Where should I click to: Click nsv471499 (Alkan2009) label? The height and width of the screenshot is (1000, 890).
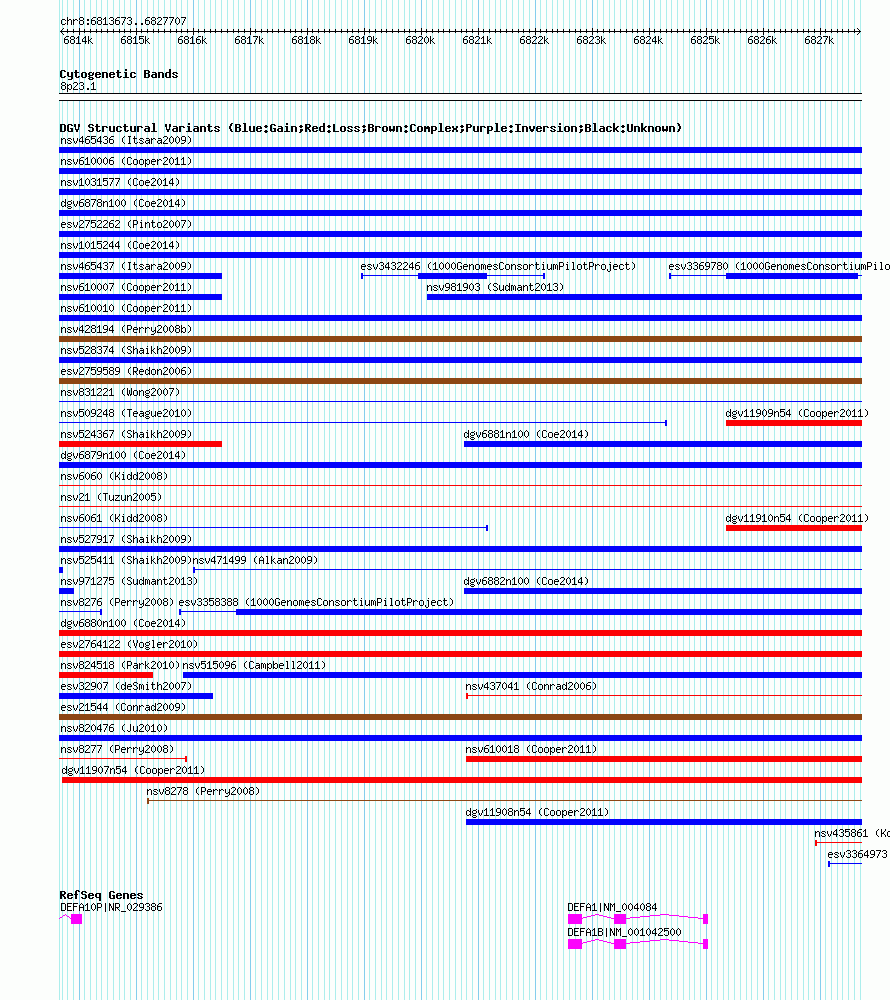pyautogui.click(x=256, y=561)
